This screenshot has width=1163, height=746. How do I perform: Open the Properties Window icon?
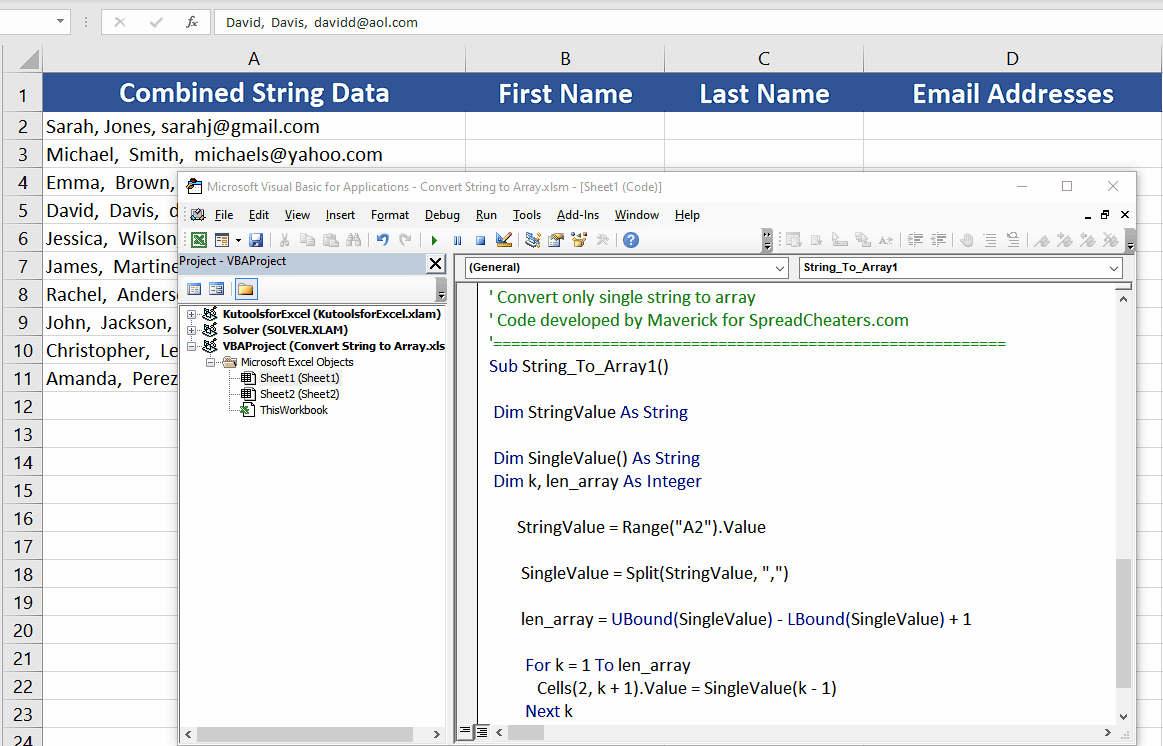[556, 240]
